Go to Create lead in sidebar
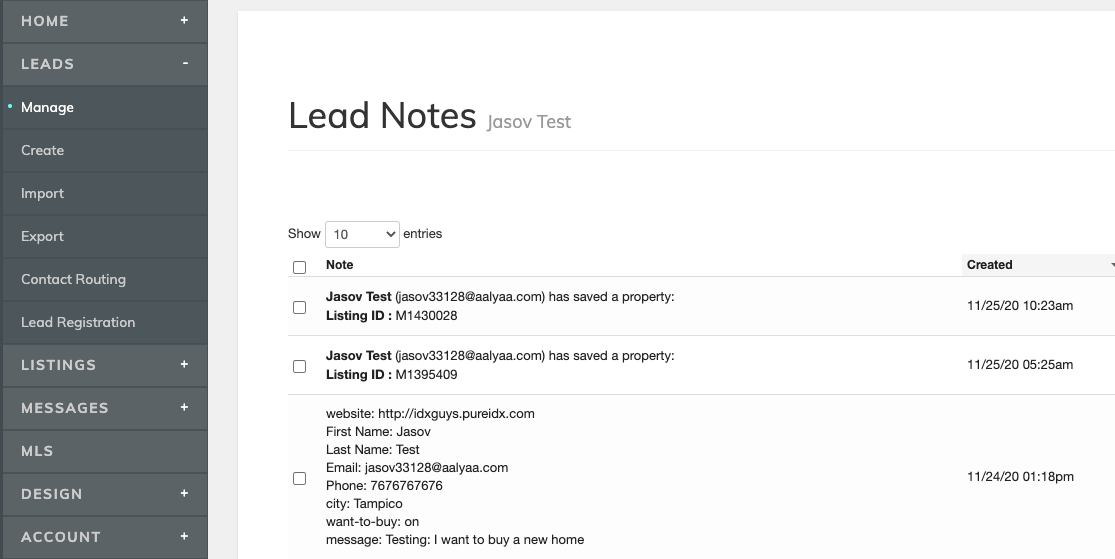Viewport: 1115px width, 559px height. tap(42, 150)
